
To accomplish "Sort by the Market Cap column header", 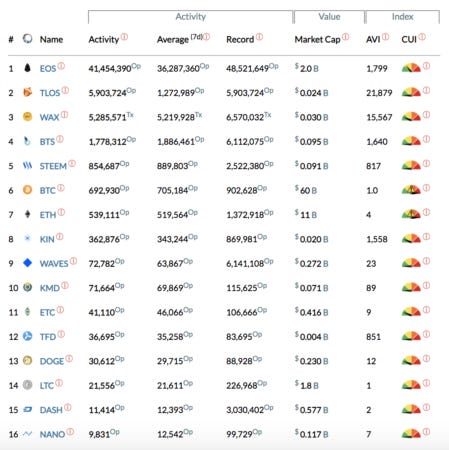I will click(317, 40).
